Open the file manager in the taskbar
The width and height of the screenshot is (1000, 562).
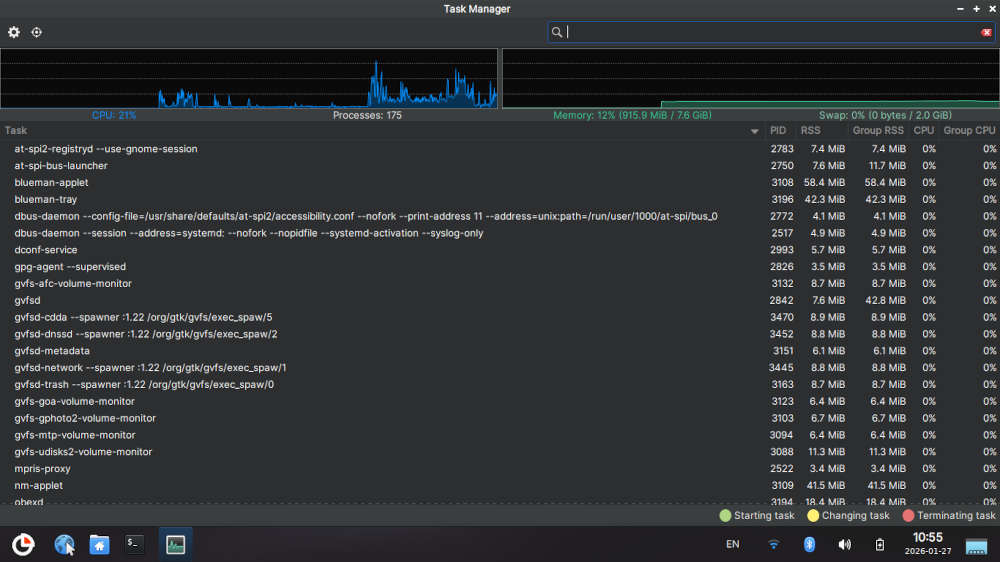coord(99,544)
